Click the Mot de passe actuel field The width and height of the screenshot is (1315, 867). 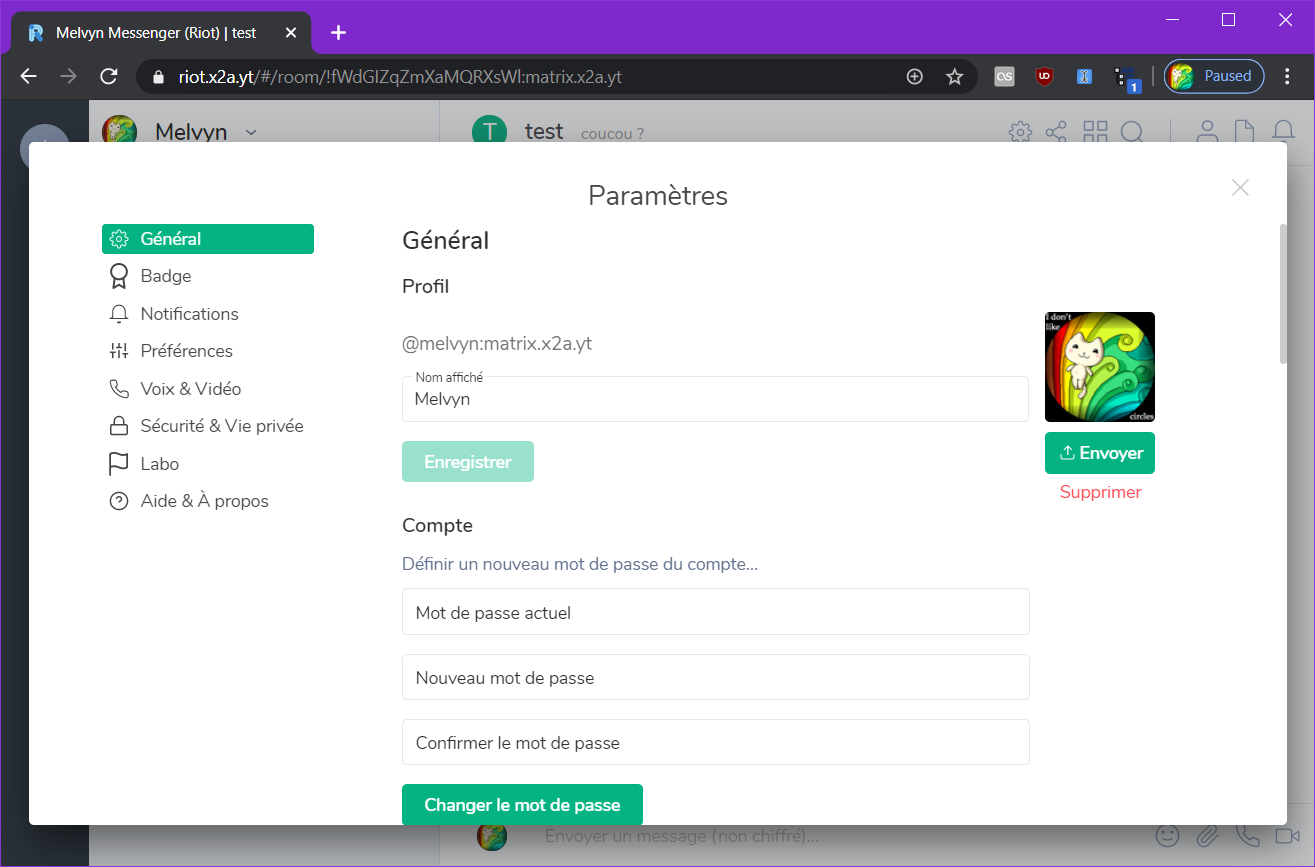[715, 612]
